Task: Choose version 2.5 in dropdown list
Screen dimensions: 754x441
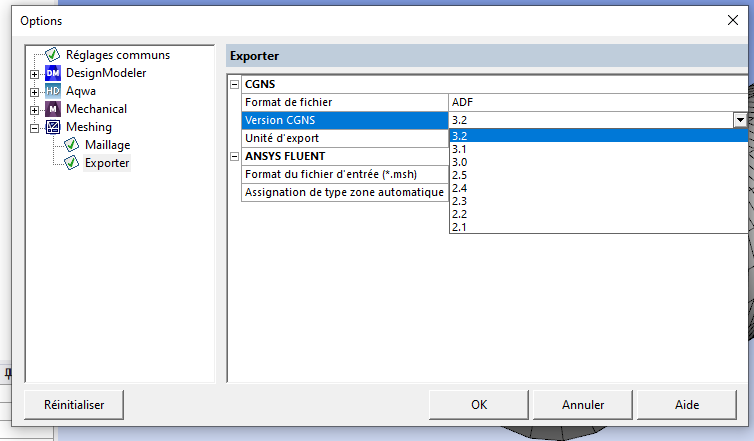Action: pyautogui.click(x=460, y=176)
